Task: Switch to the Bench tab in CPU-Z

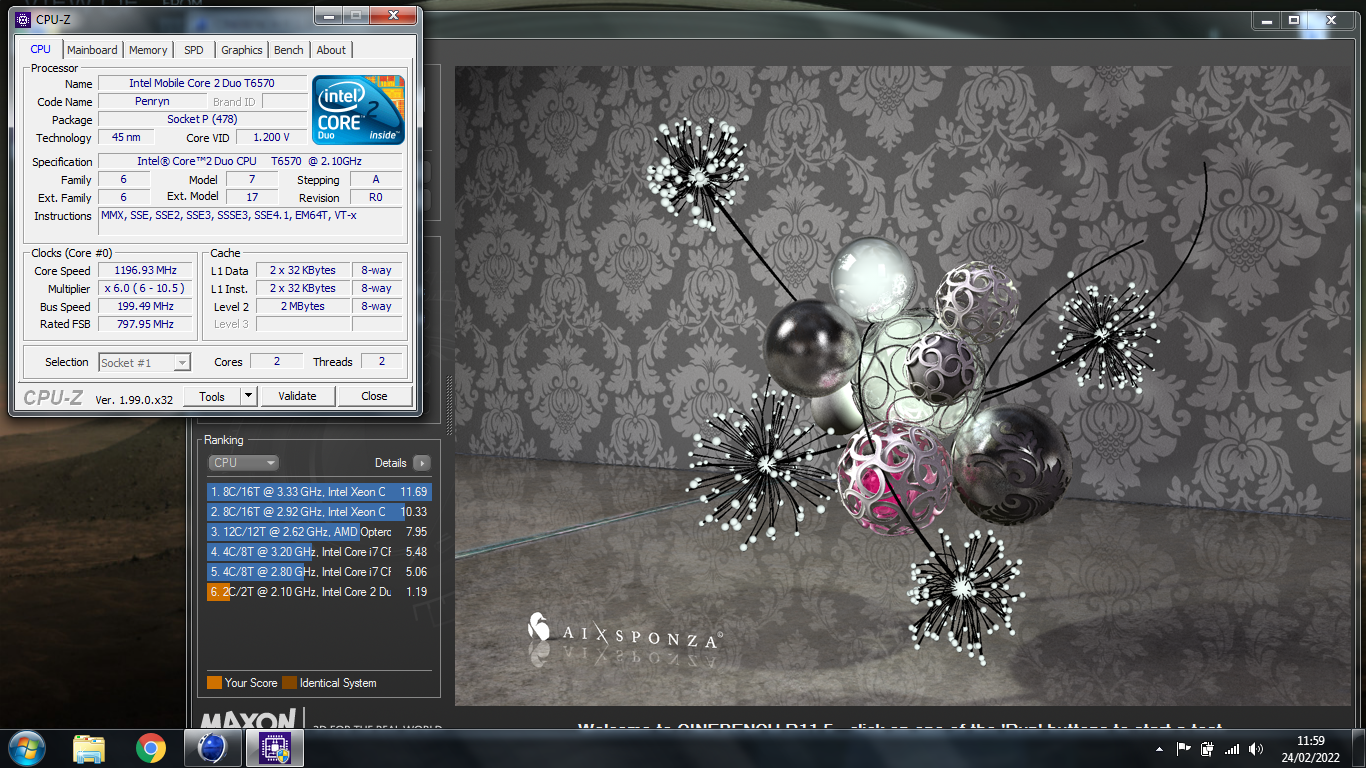Action: pos(289,50)
